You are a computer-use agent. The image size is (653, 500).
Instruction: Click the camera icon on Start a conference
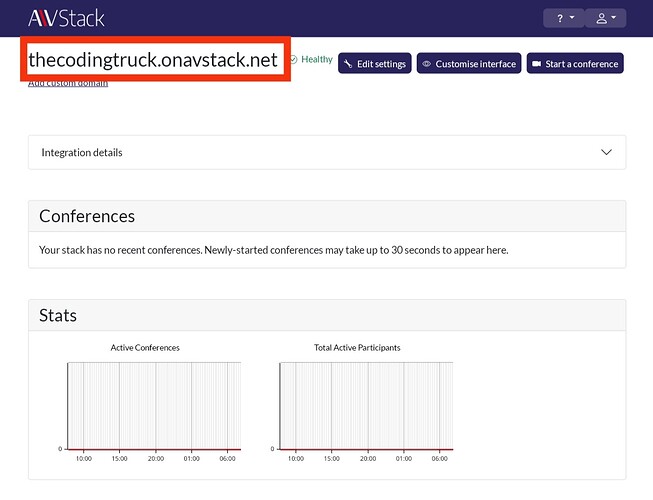pyautogui.click(x=536, y=64)
